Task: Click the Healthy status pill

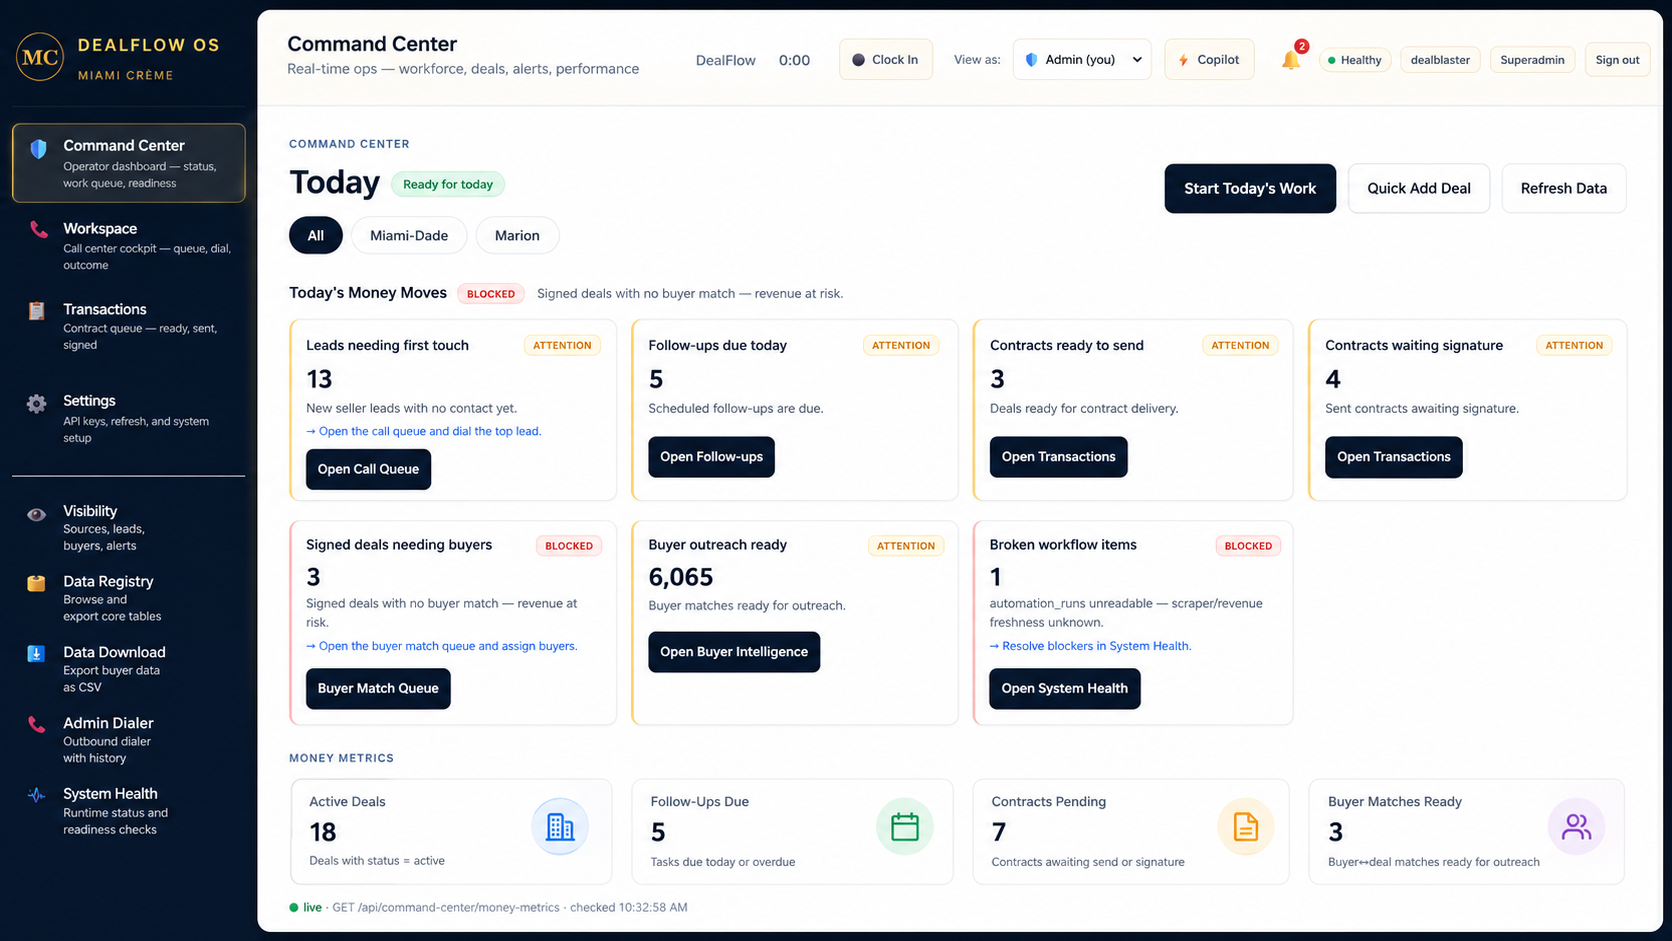Action: pos(1355,60)
